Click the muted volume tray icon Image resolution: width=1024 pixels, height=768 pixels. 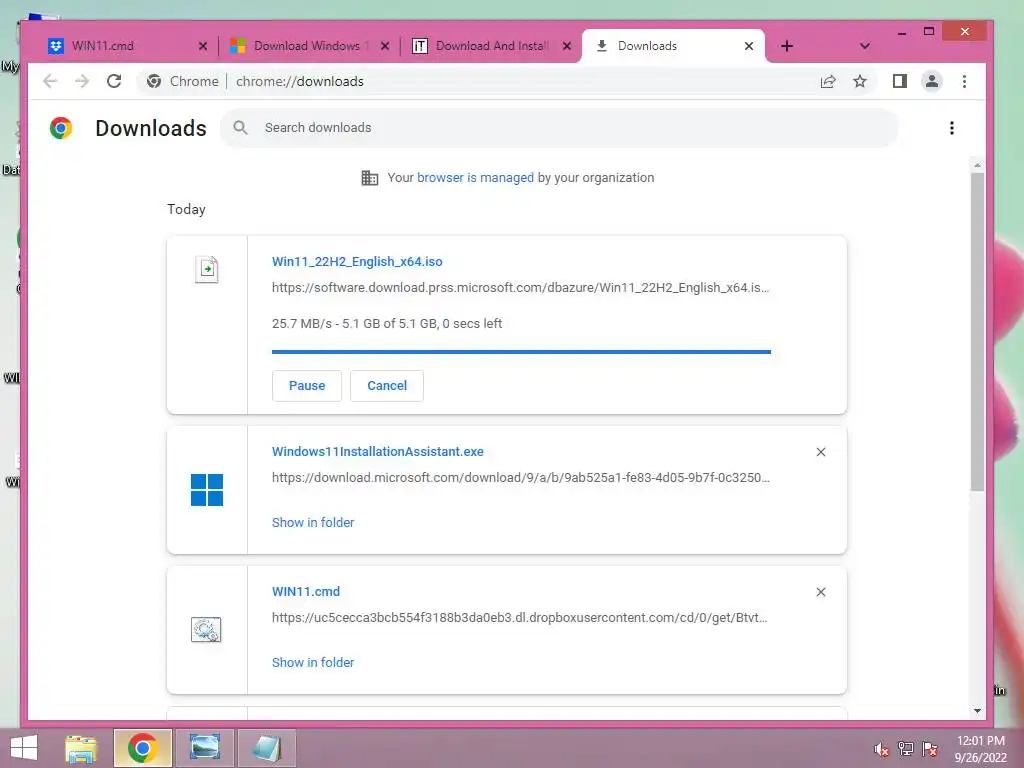click(x=882, y=749)
